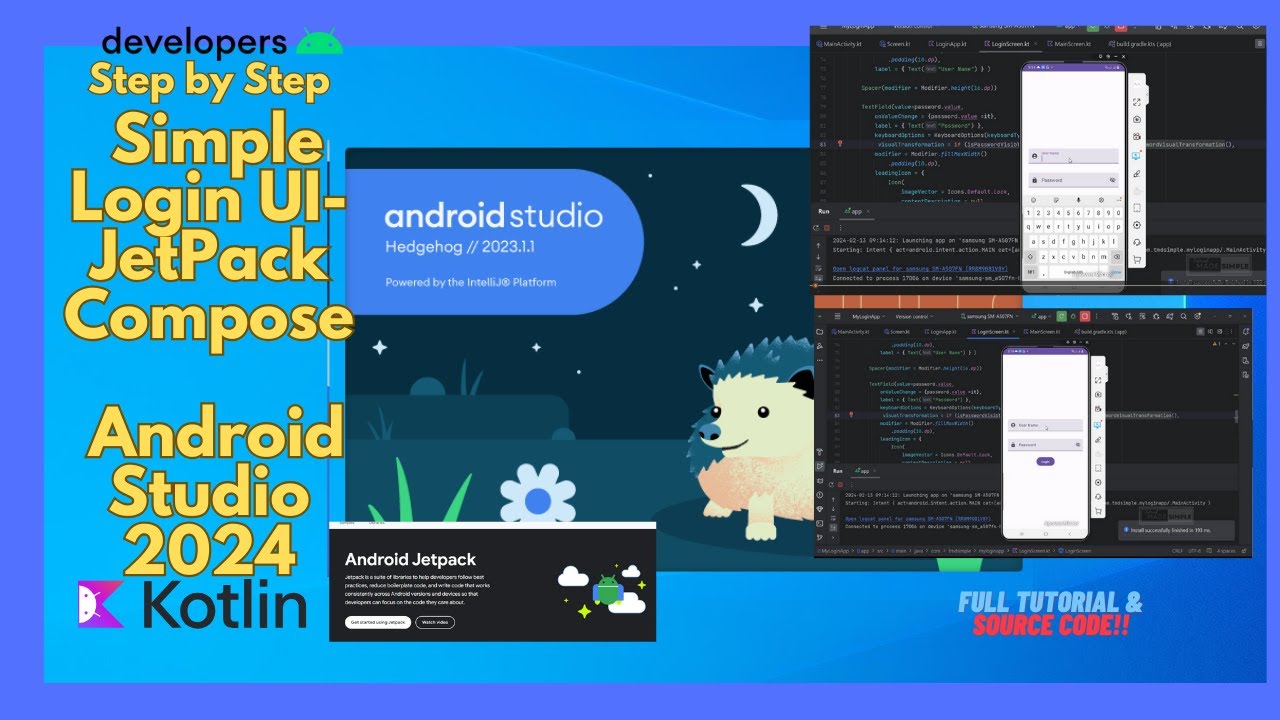Open app run configuration dropdown in lower IDE
The width and height of the screenshot is (1280, 720).
(1041, 316)
